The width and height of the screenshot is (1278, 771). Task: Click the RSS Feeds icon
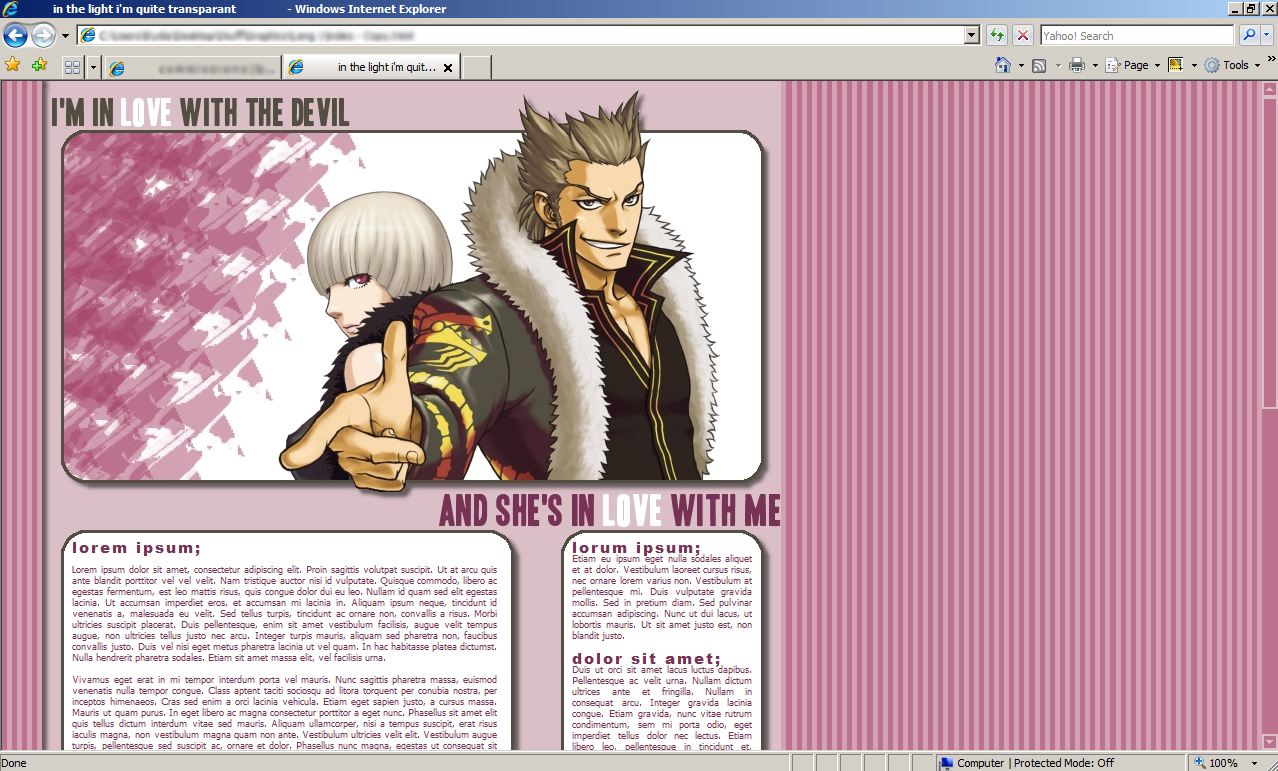click(x=1039, y=65)
